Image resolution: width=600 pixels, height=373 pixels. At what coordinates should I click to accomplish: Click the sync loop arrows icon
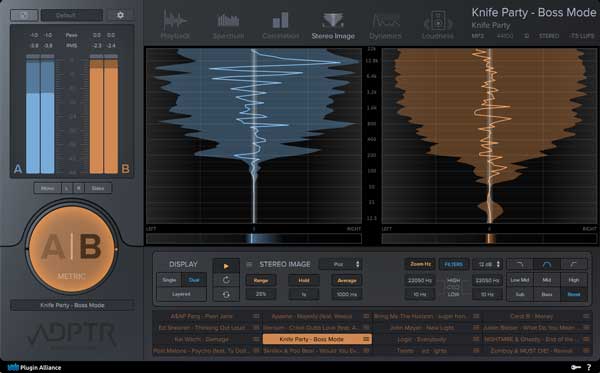tap(226, 294)
